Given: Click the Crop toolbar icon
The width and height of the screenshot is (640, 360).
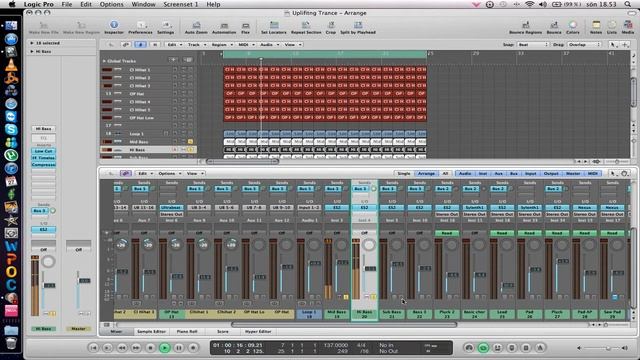Looking at the screenshot, I should [331, 27].
